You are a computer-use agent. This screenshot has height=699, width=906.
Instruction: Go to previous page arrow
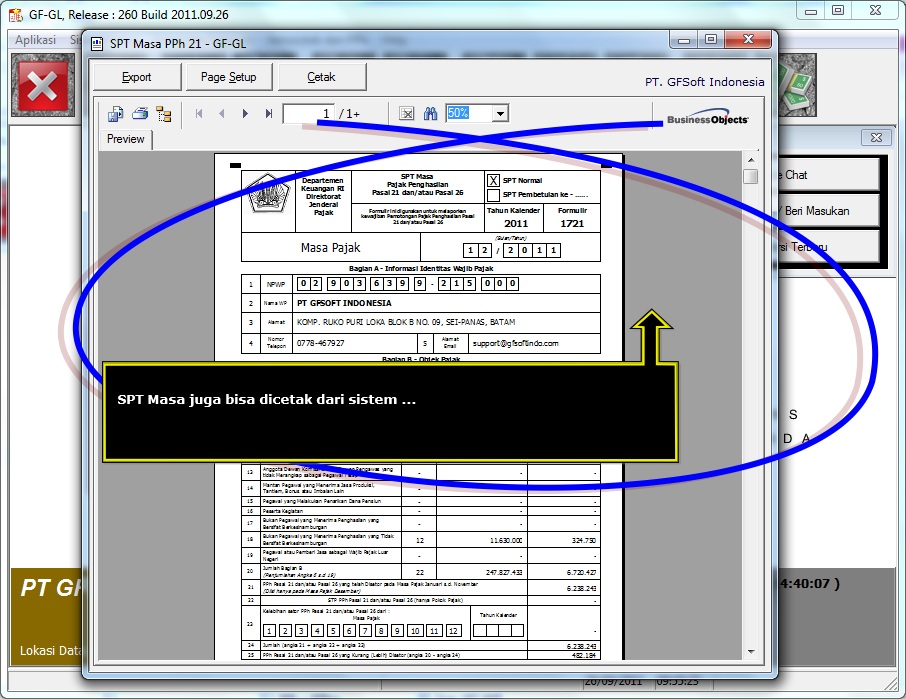[222, 114]
